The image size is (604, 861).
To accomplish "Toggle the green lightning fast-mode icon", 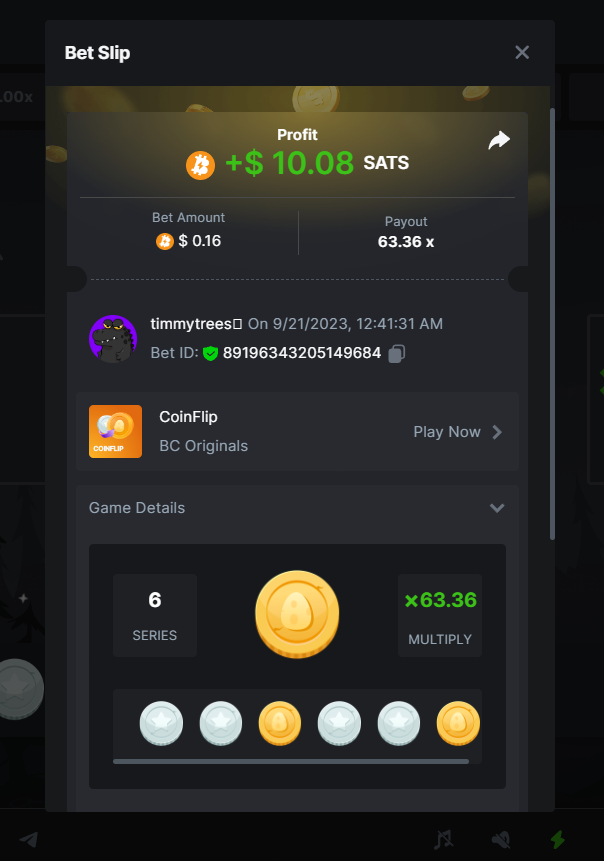I will pyautogui.click(x=558, y=839).
